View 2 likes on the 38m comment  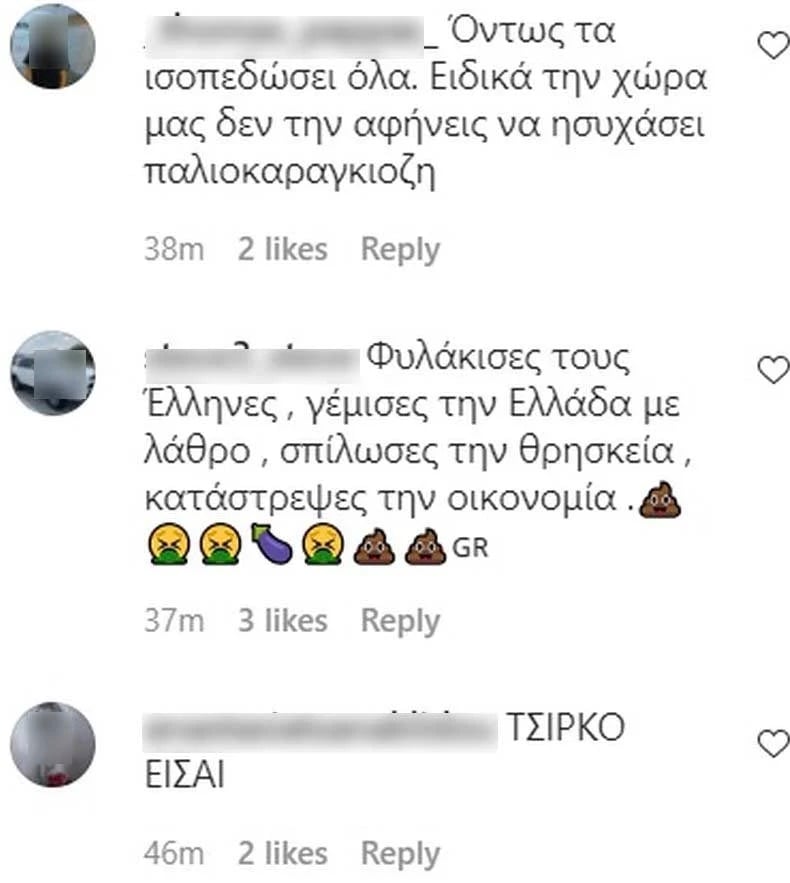coord(283,249)
